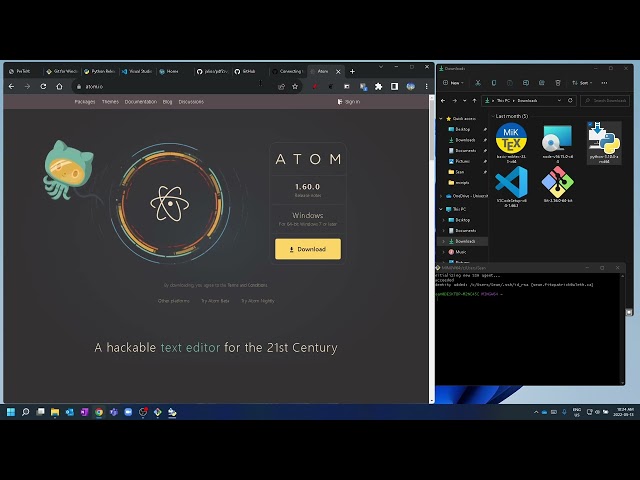This screenshot has height=480, width=640.
Task: Open Zoom from taskbar
Action: click(x=128, y=412)
